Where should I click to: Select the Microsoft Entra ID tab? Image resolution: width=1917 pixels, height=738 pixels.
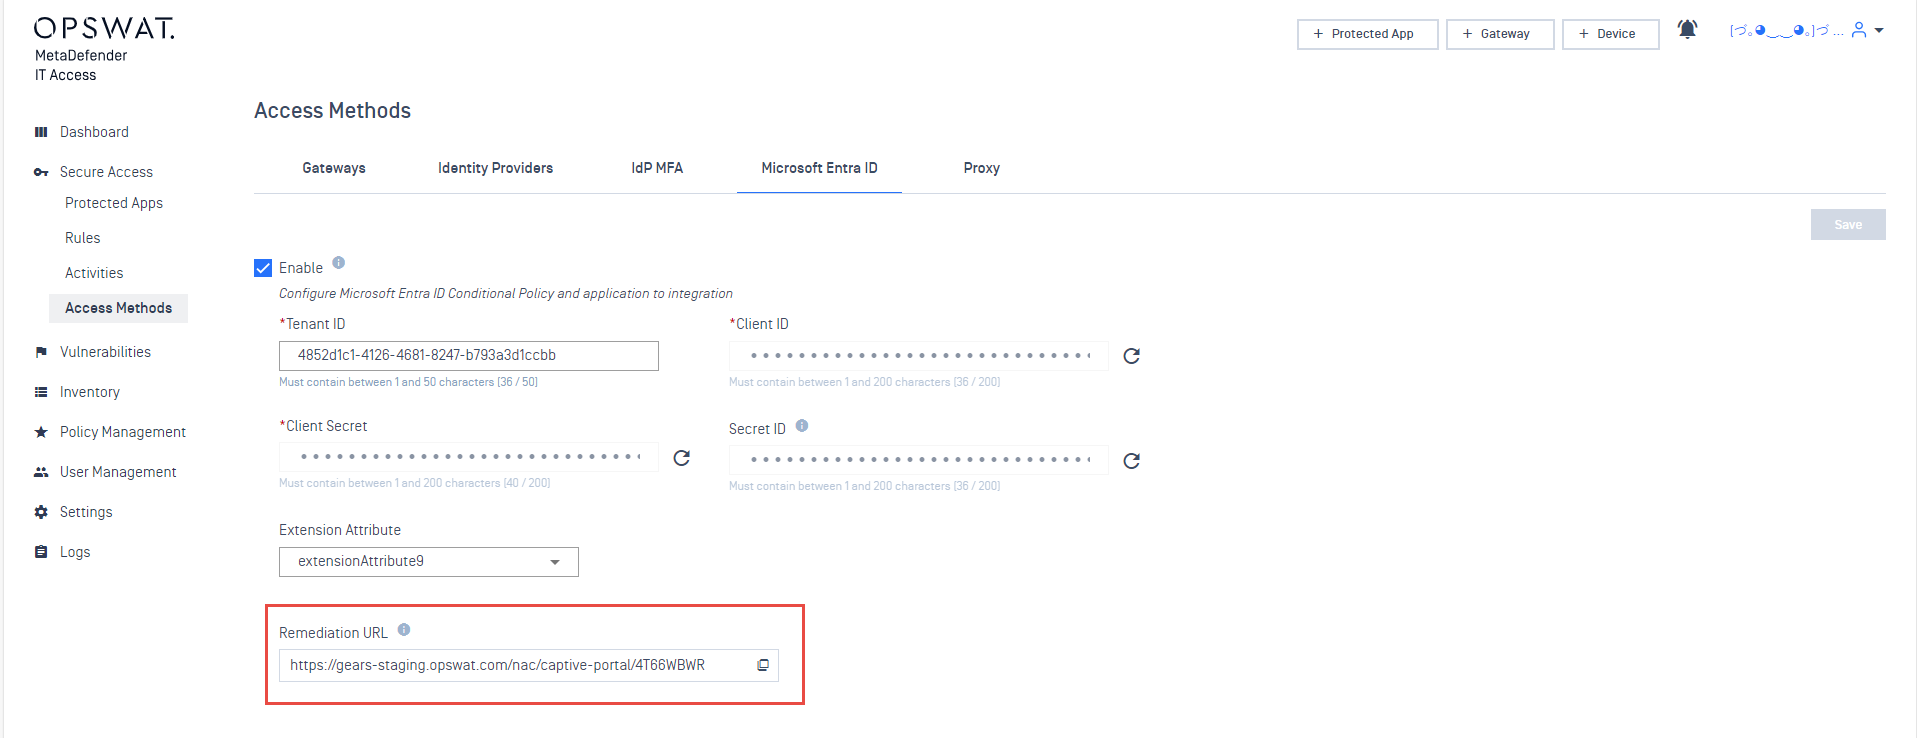tap(819, 168)
